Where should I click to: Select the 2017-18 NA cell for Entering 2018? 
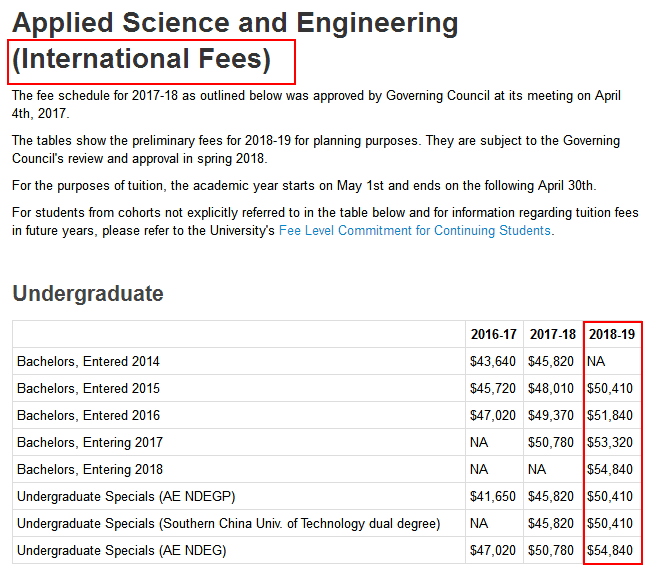(x=537, y=470)
